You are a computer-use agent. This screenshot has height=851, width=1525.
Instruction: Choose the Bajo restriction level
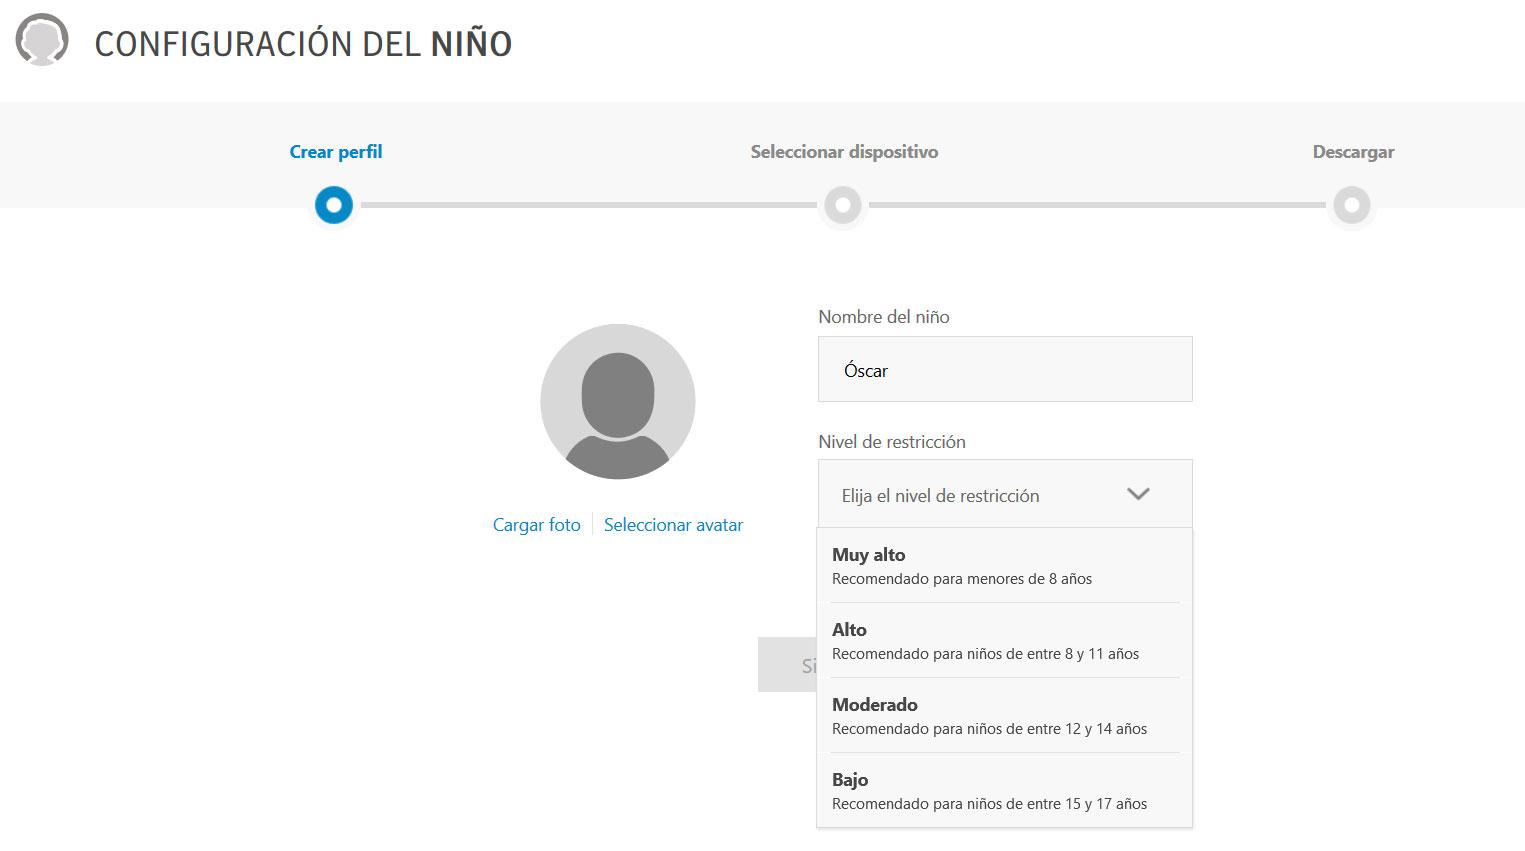pyautogui.click(x=1005, y=790)
